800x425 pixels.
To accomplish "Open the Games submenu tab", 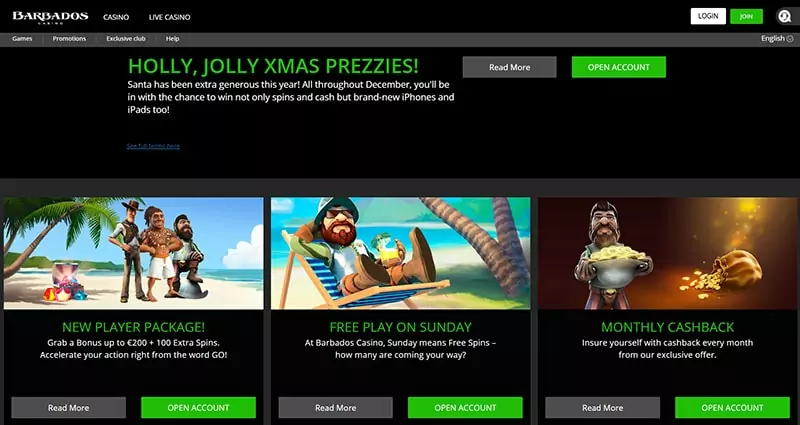I will click(x=22, y=39).
